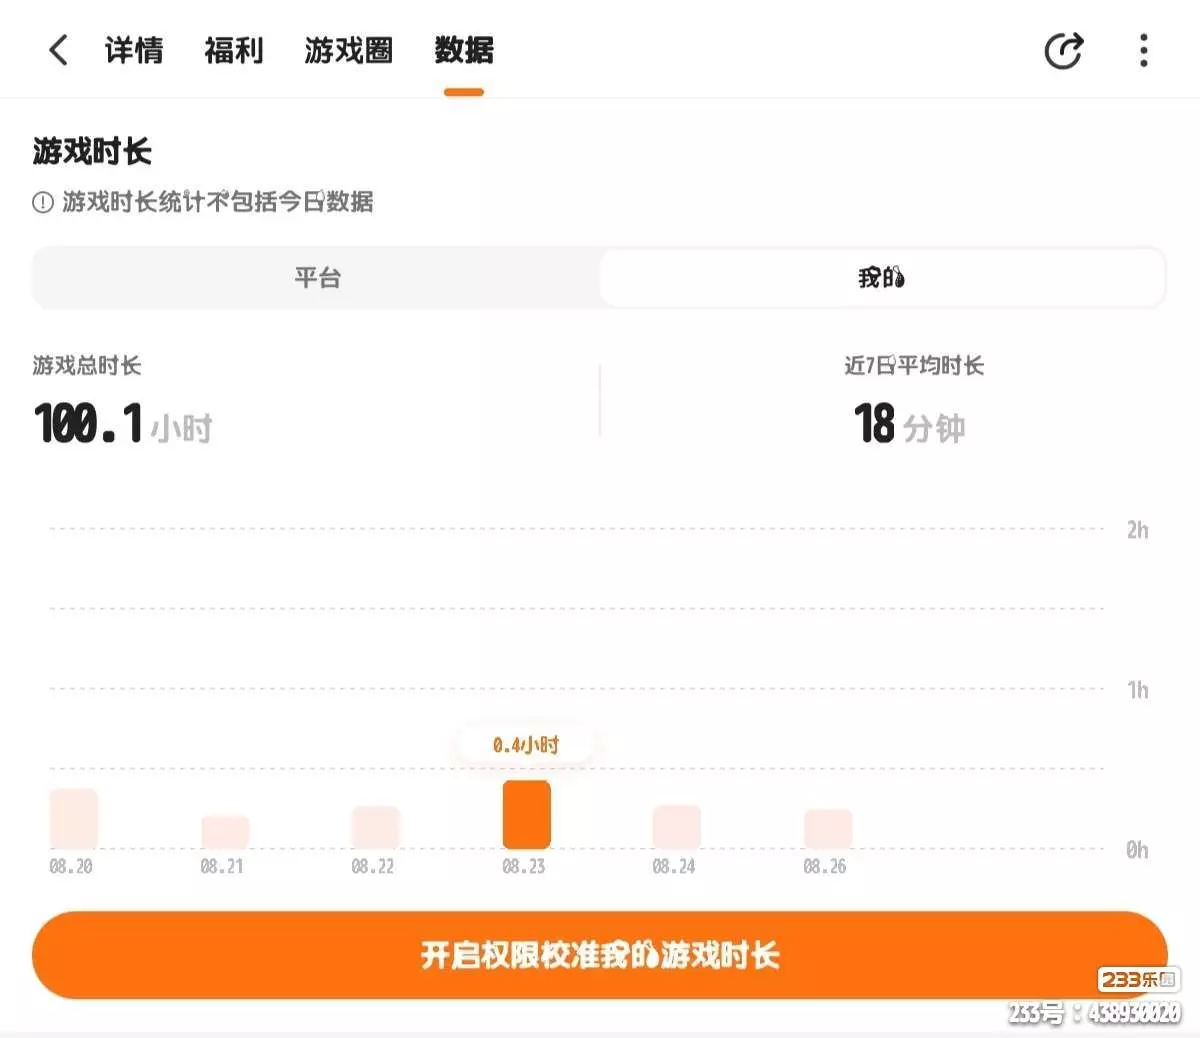The width and height of the screenshot is (1200, 1038).
Task: Select the 08.21 bar in the chart
Action: point(225,832)
